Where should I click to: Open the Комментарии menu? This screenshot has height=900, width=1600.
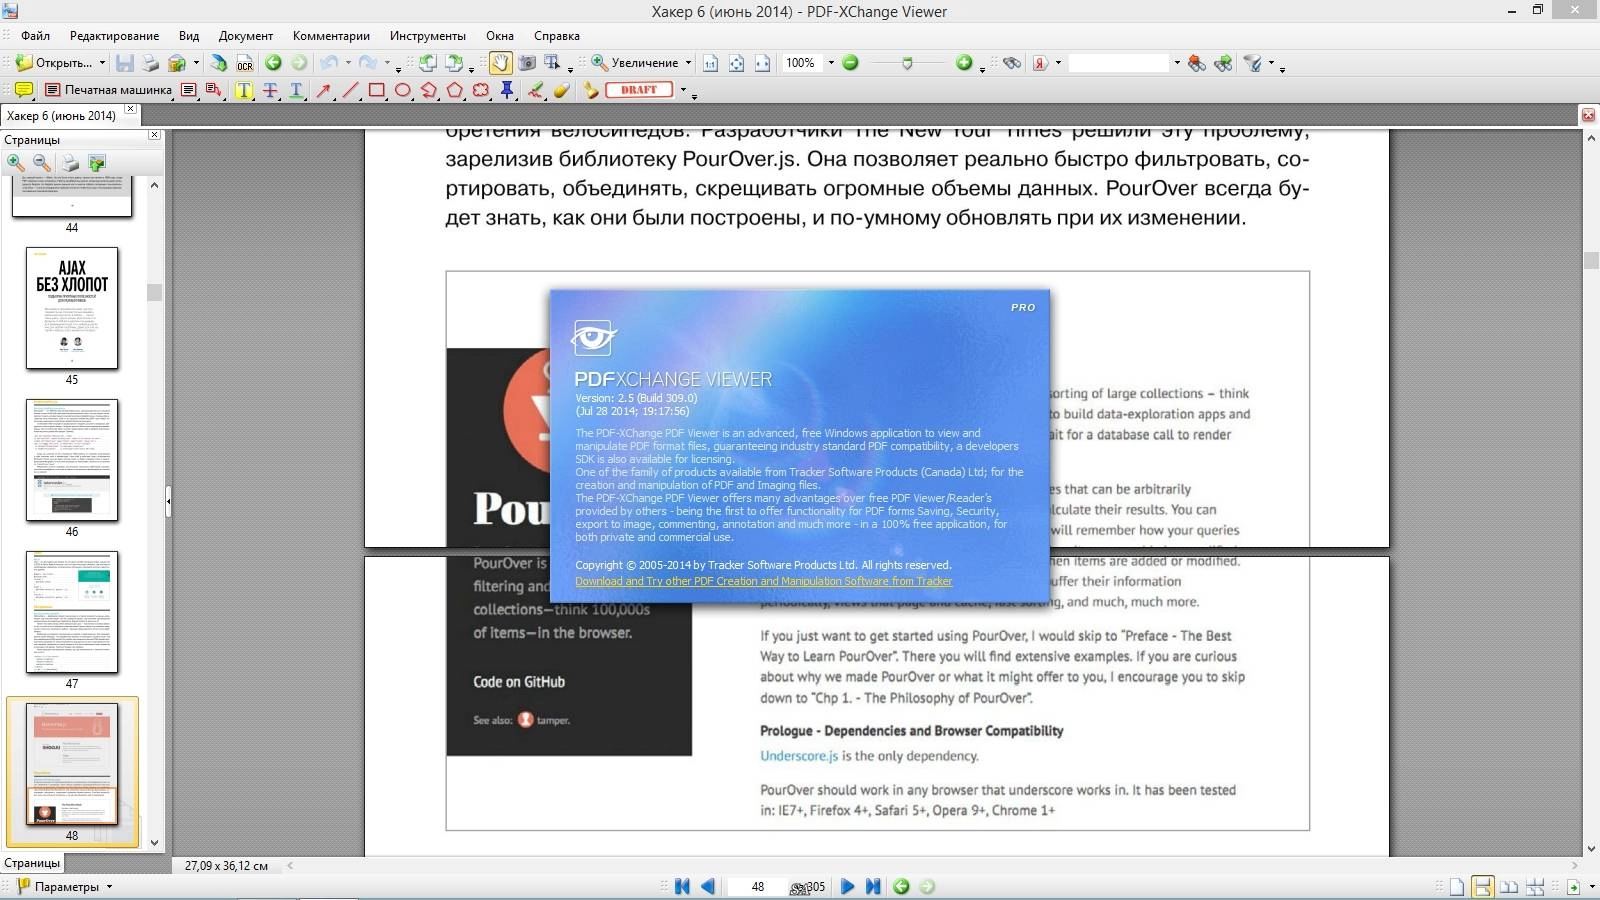pyautogui.click(x=331, y=36)
